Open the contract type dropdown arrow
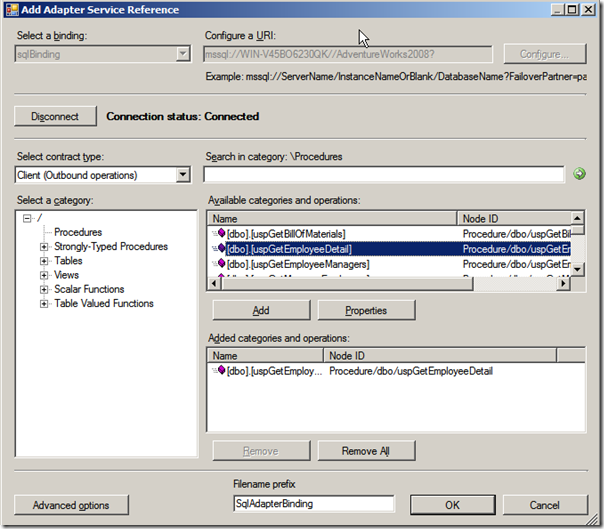 pos(183,175)
